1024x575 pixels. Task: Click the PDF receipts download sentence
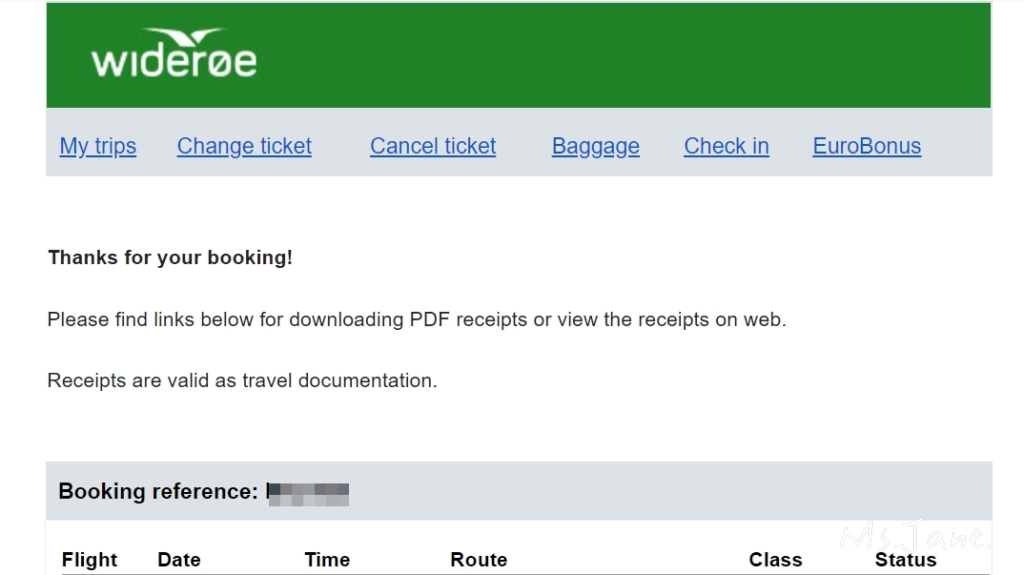click(416, 320)
